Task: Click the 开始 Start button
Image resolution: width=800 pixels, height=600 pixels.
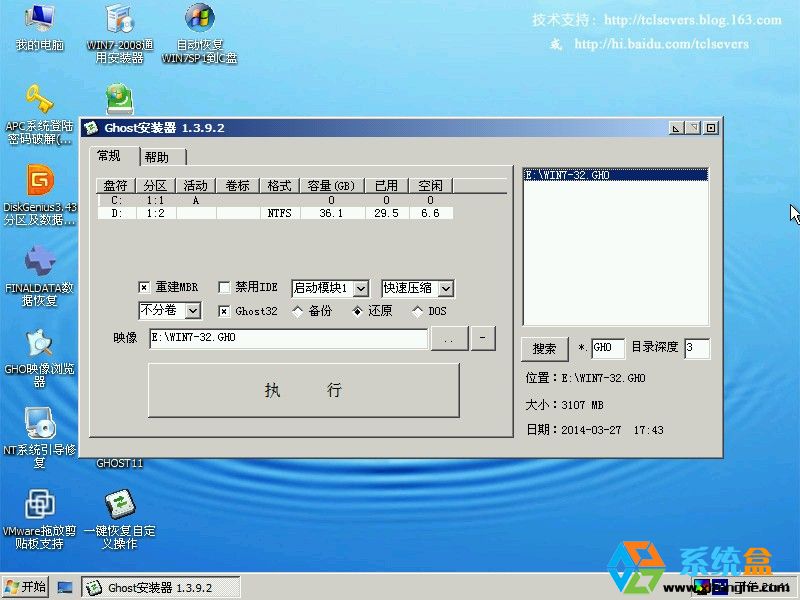Action: click(26, 587)
